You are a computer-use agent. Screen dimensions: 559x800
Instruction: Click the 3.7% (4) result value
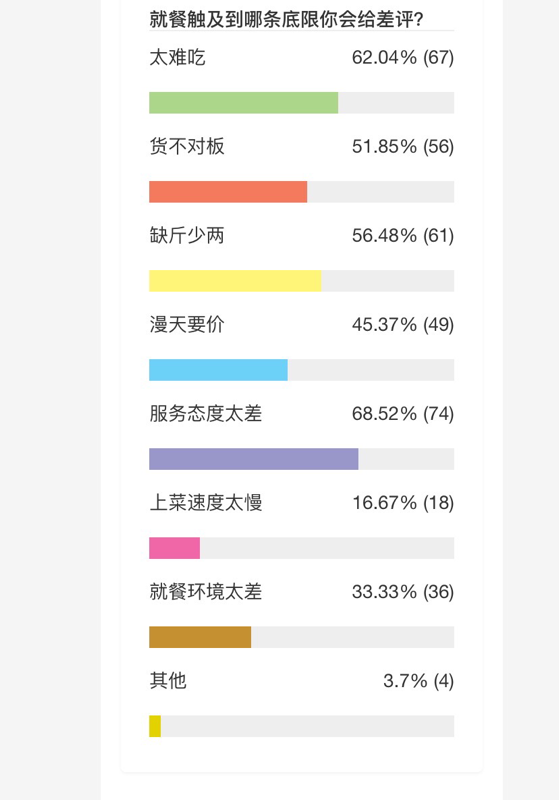[418, 681]
